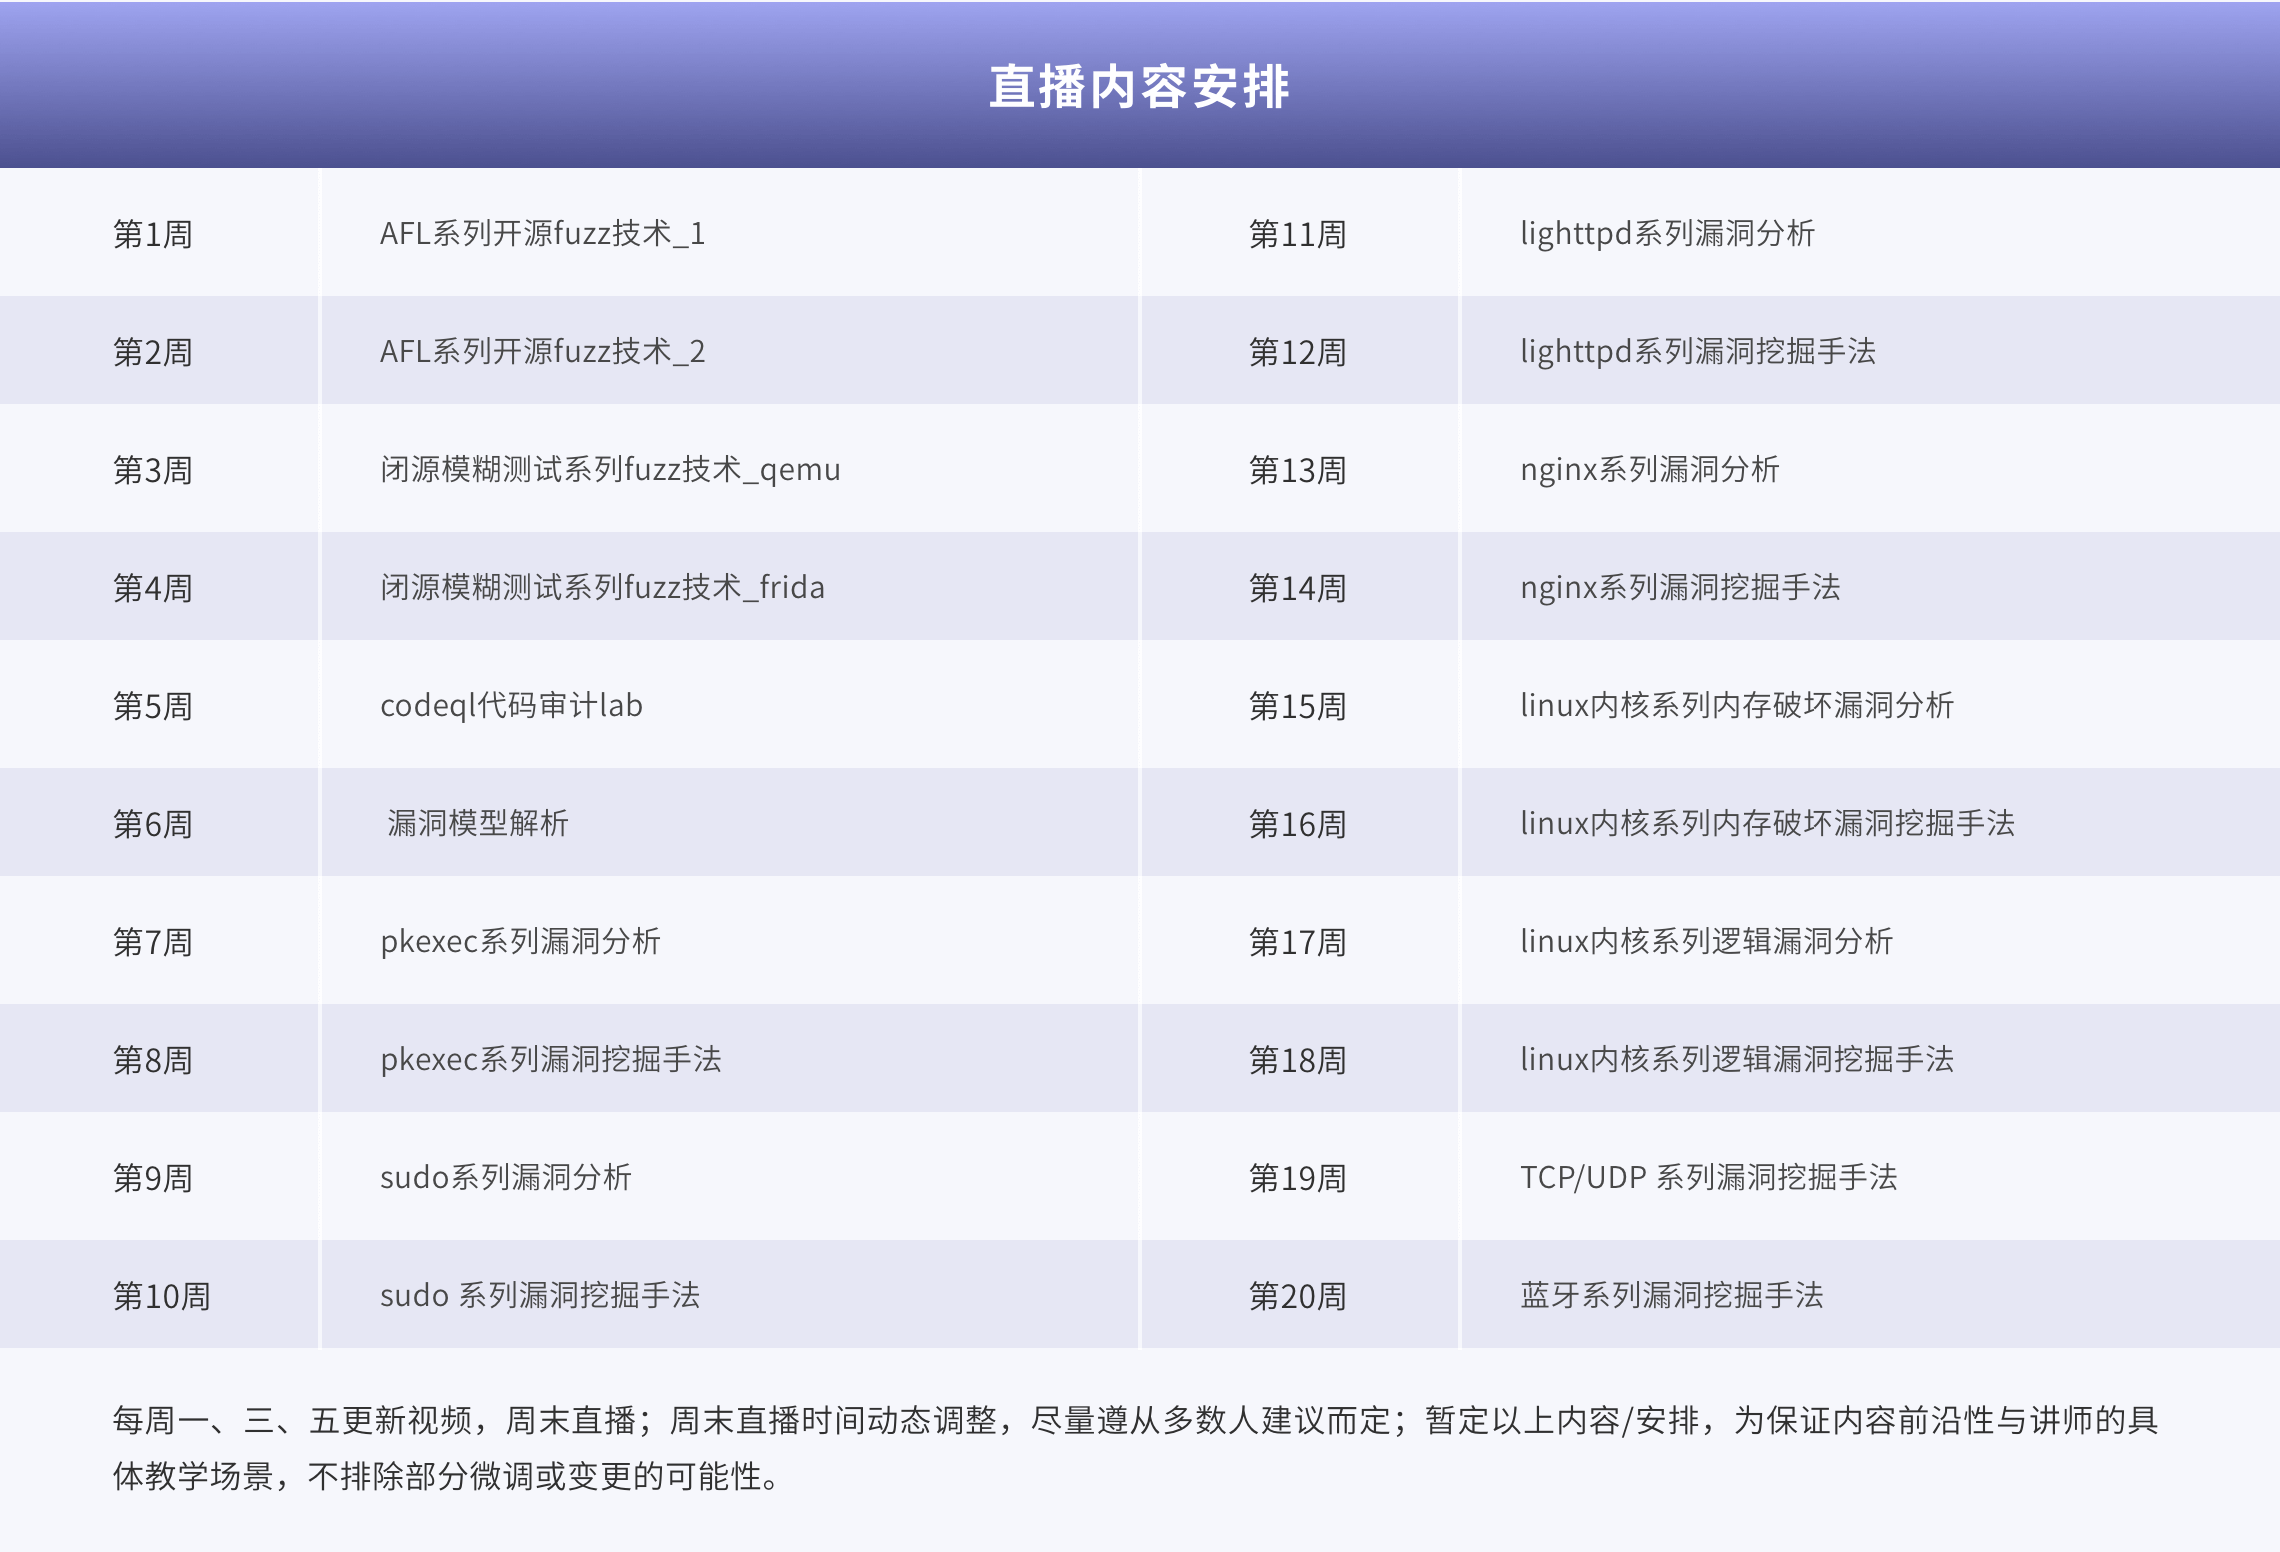
Task: Select 闭源模糊测试系列fuzz技术_qemu text
Action: [x=610, y=470]
